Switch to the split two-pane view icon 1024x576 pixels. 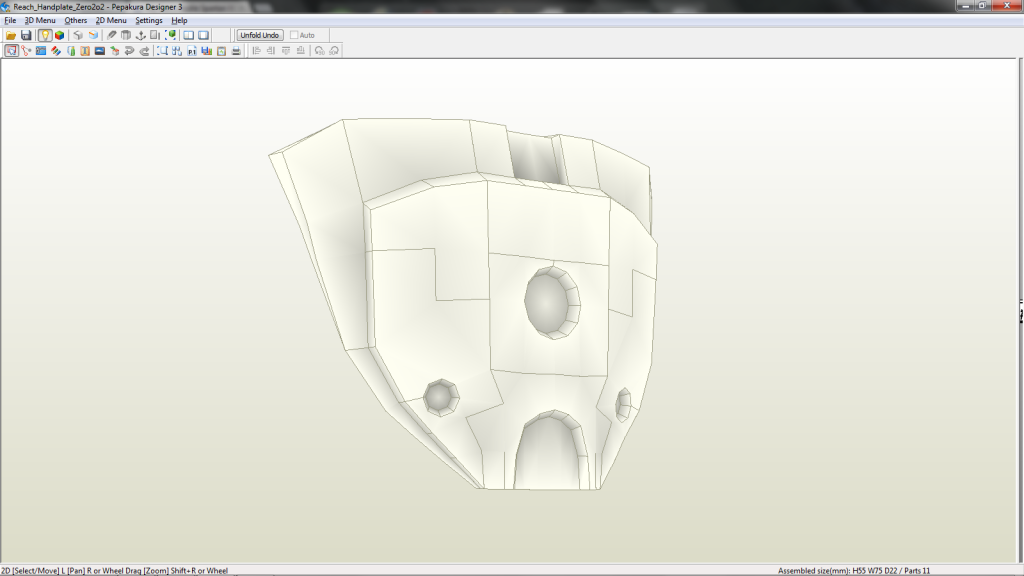click(189, 35)
